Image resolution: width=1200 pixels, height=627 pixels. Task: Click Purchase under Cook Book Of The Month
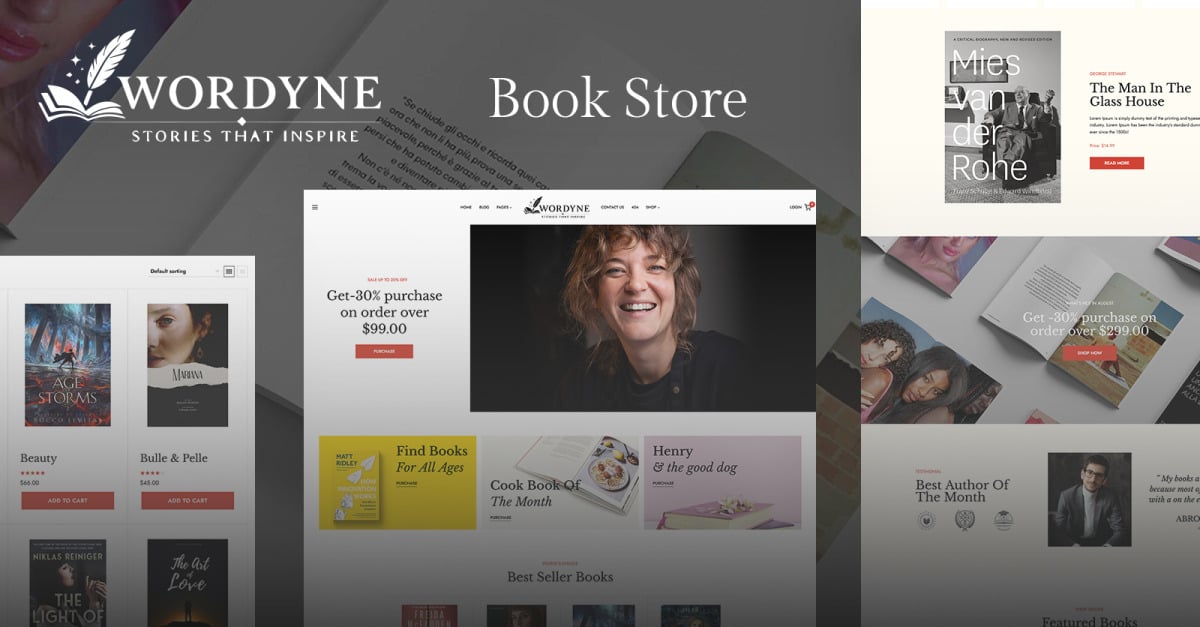501,517
